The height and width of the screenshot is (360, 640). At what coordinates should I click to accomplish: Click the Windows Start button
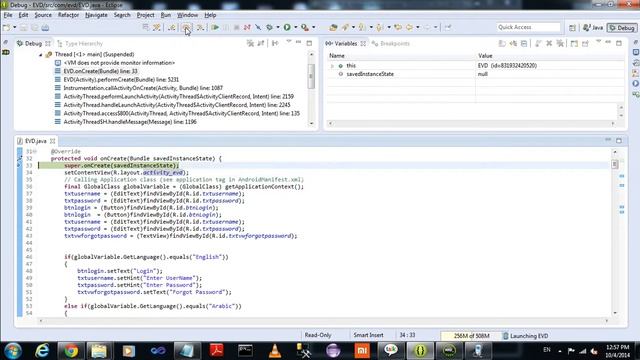[13, 351]
